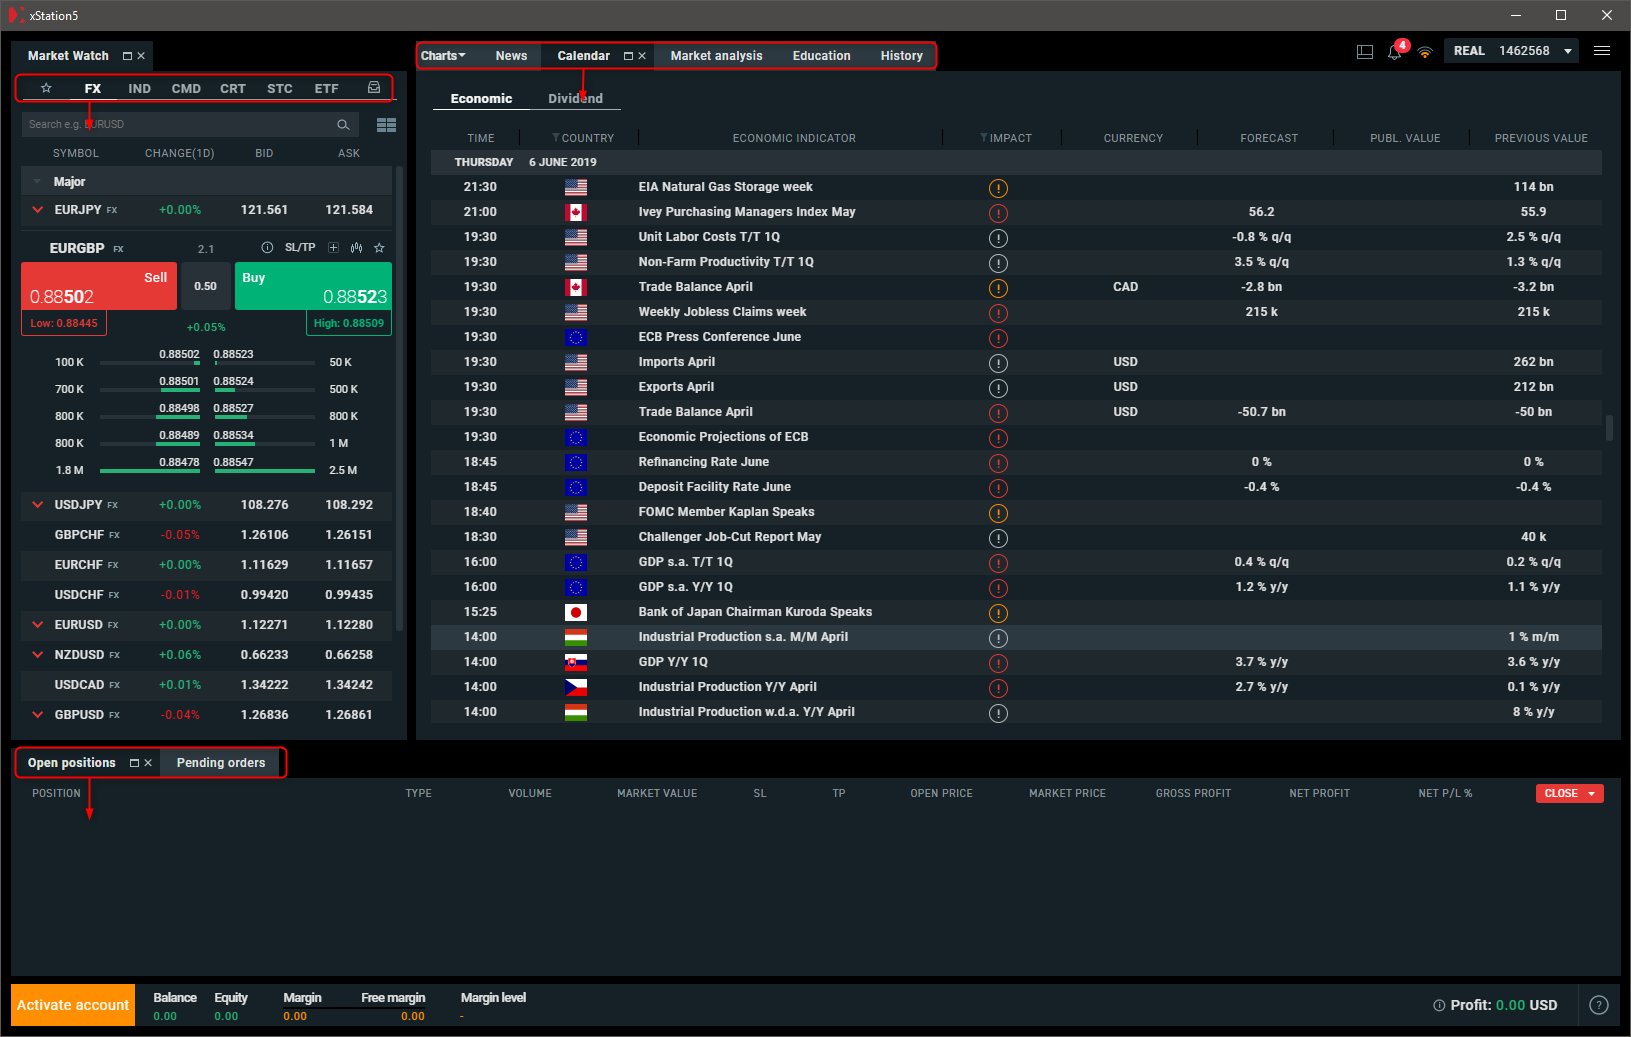This screenshot has width=1631, height=1037.
Task: Detach the Open positions panel with window icon
Action: (134, 763)
